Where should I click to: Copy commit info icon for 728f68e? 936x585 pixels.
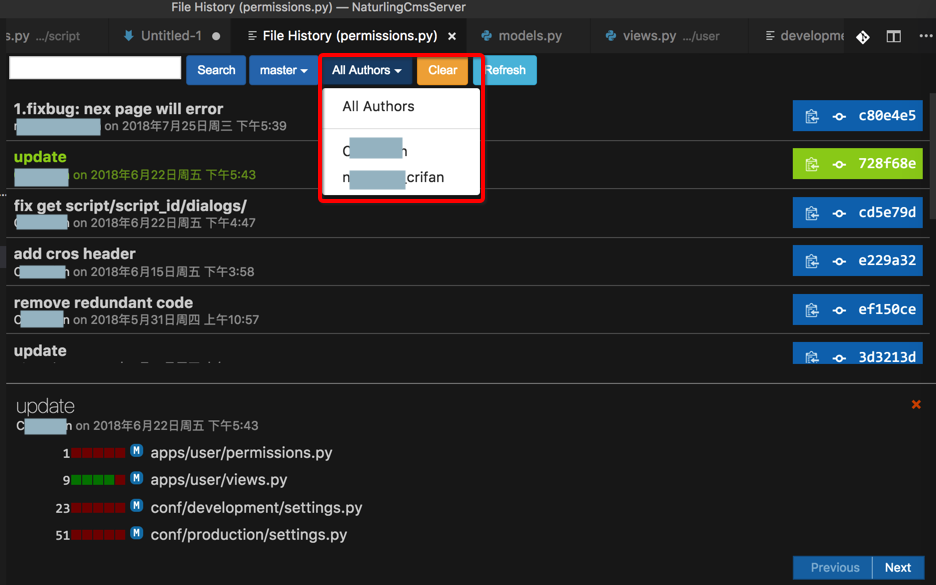tap(811, 164)
